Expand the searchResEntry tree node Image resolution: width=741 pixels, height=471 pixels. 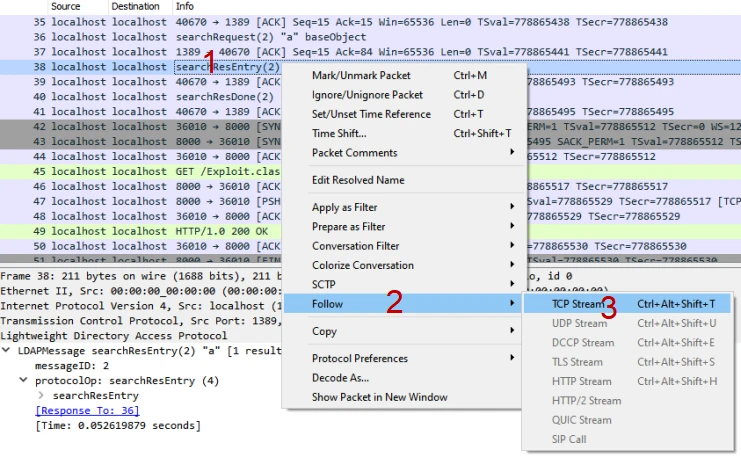click(40, 396)
